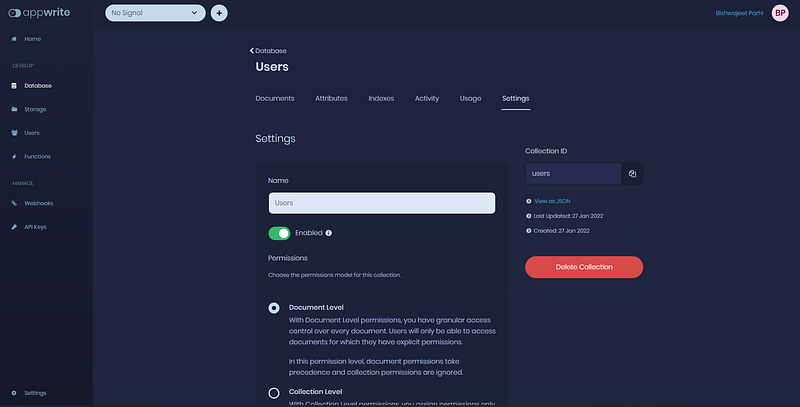Click the Appwrite logo

(39, 13)
